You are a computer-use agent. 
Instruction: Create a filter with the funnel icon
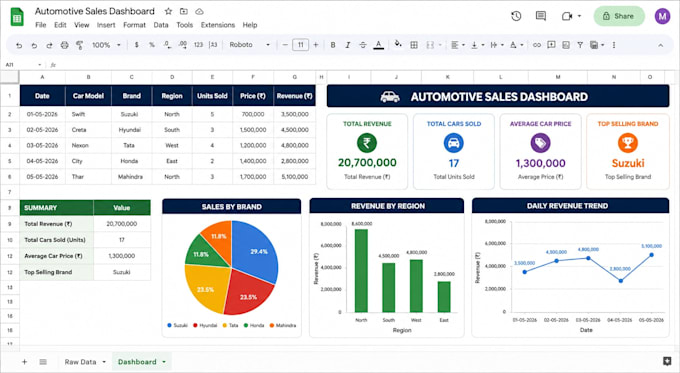coord(580,45)
